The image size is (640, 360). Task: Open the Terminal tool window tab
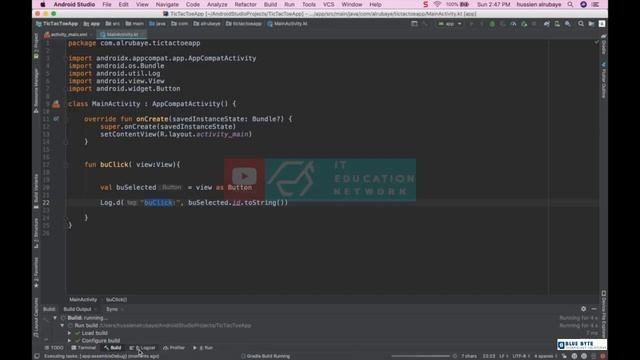84,348
